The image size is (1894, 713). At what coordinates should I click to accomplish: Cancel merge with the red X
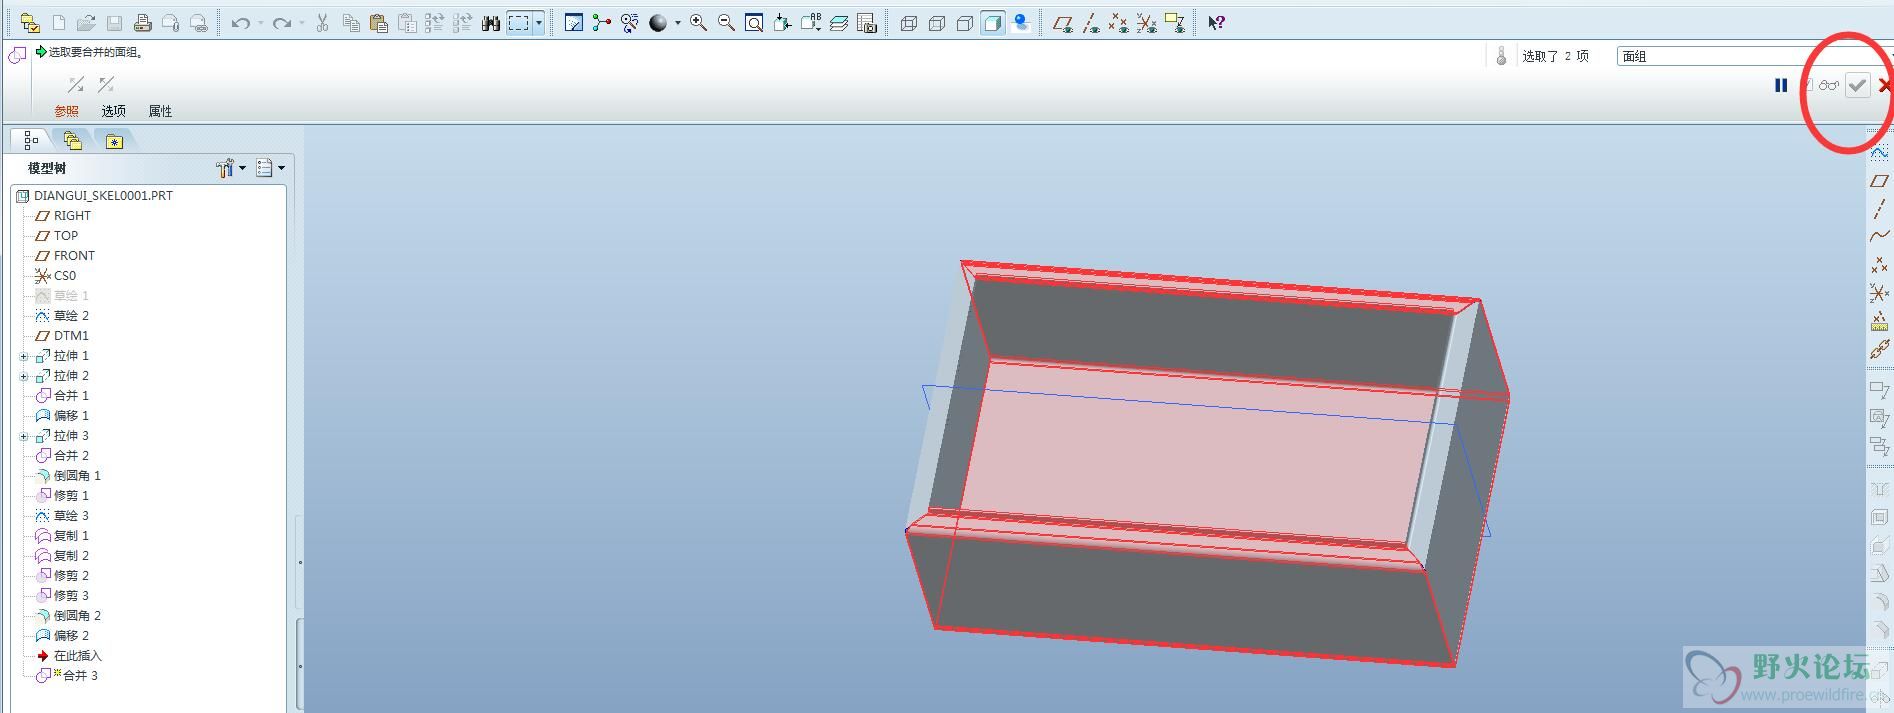(x=1885, y=85)
